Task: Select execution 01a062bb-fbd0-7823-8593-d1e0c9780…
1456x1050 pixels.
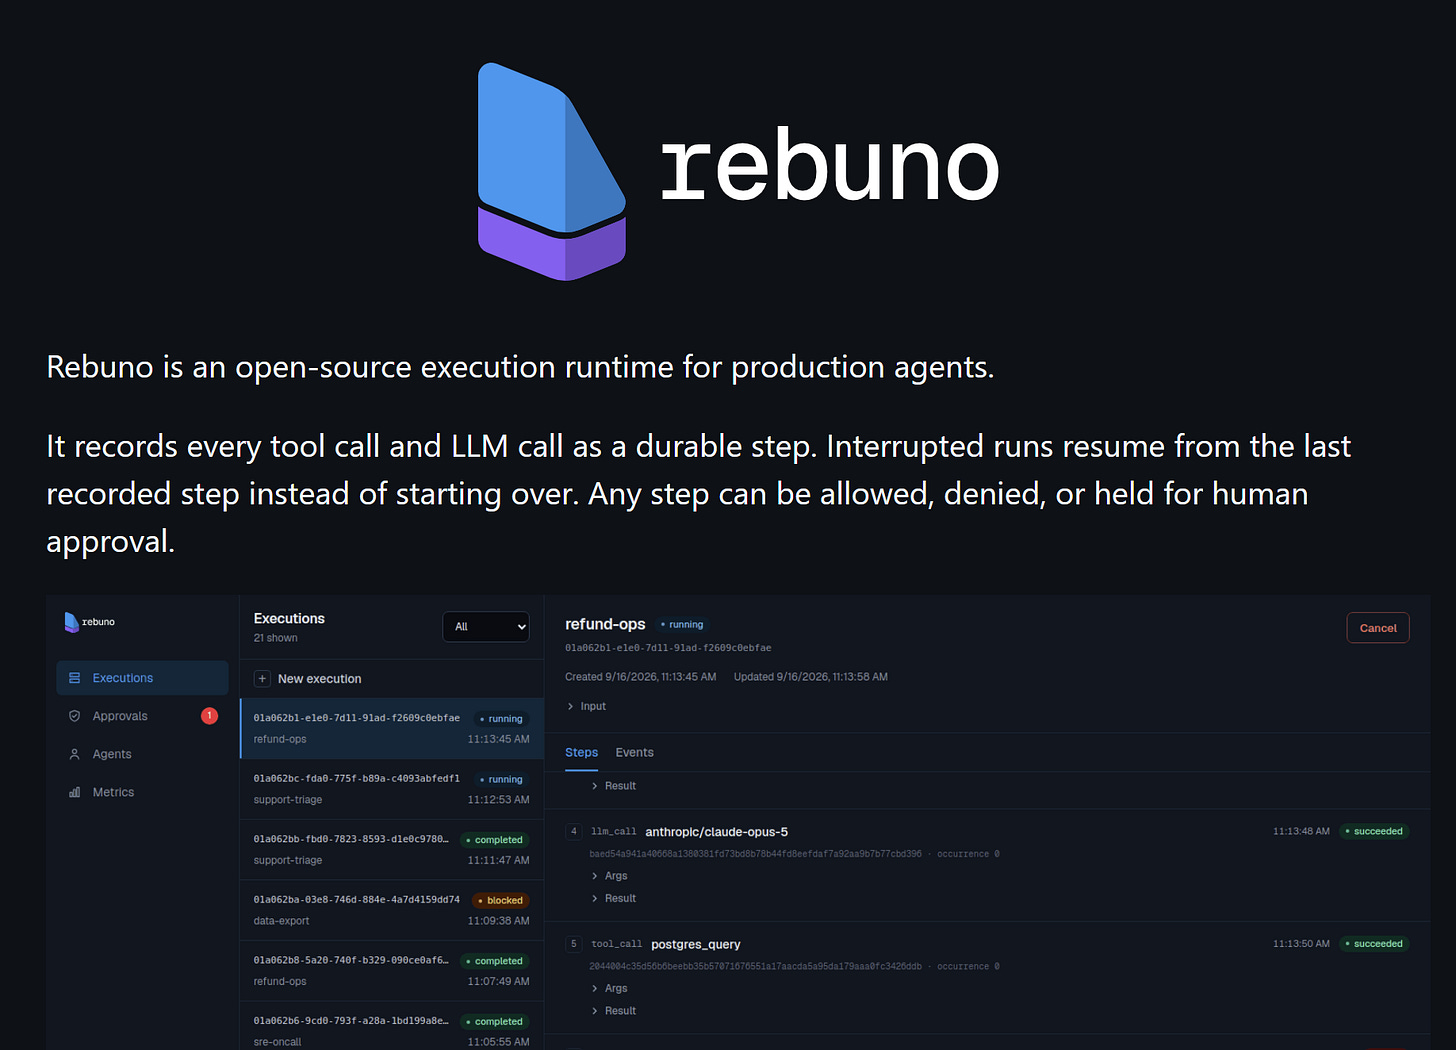Action: (392, 849)
